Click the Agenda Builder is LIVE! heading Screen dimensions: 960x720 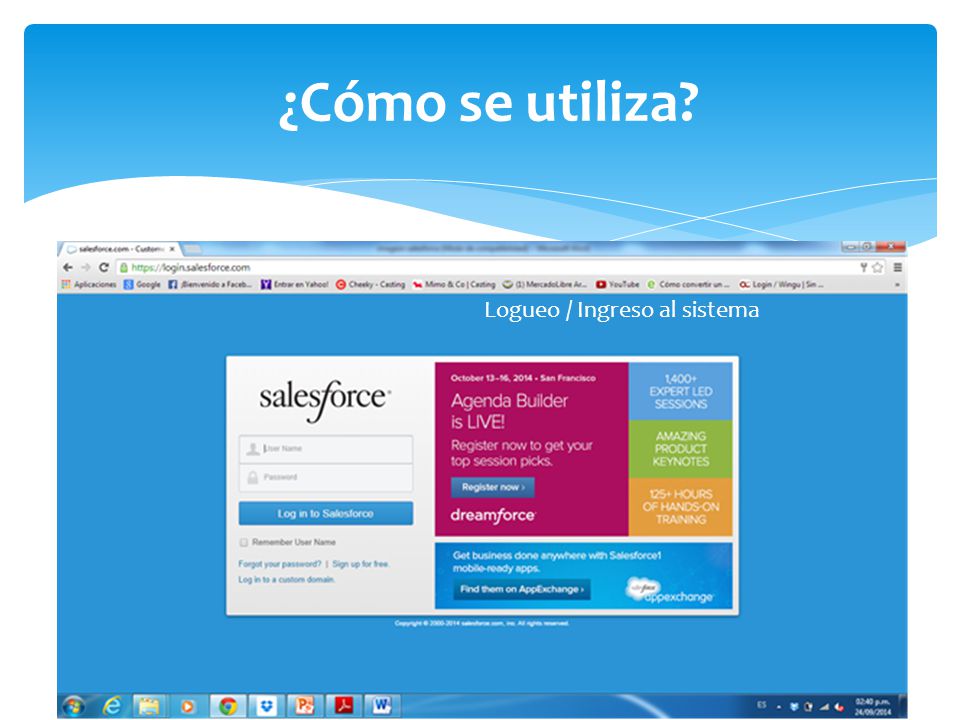click(x=509, y=411)
